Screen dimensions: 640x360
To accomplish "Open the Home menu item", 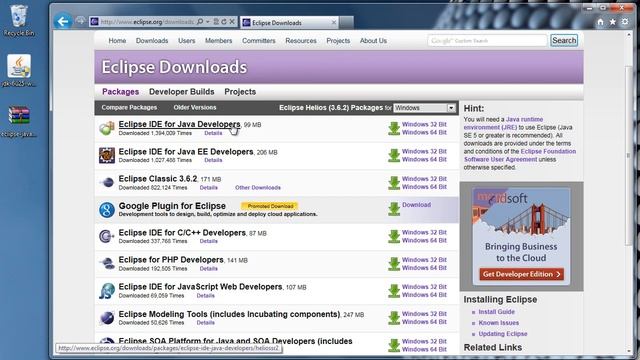I will (x=117, y=41).
